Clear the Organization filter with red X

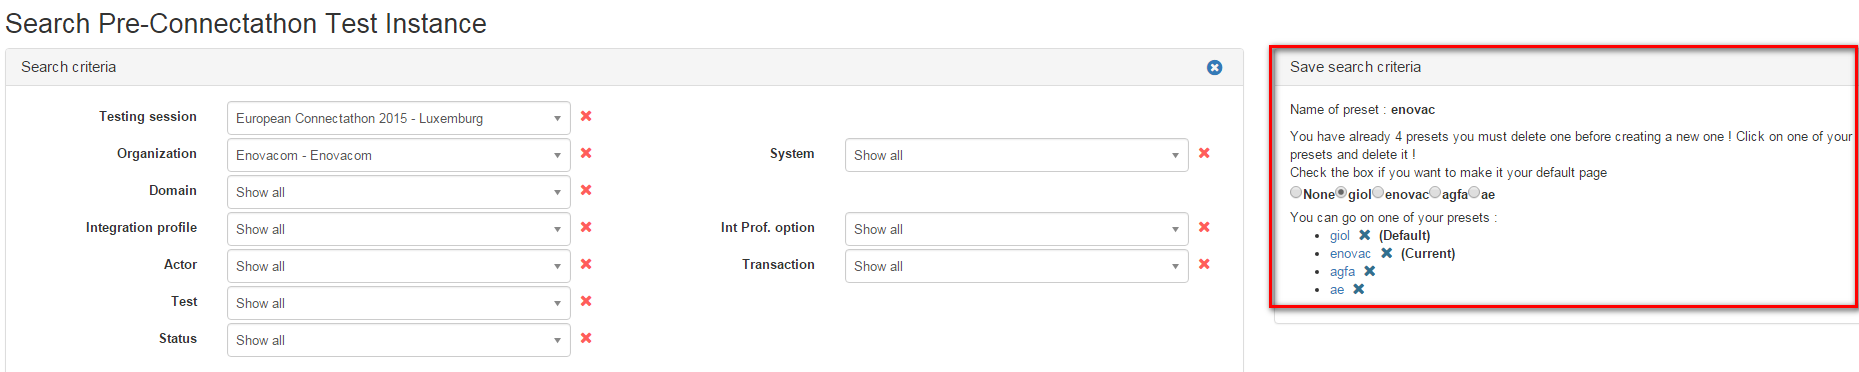[586, 153]
